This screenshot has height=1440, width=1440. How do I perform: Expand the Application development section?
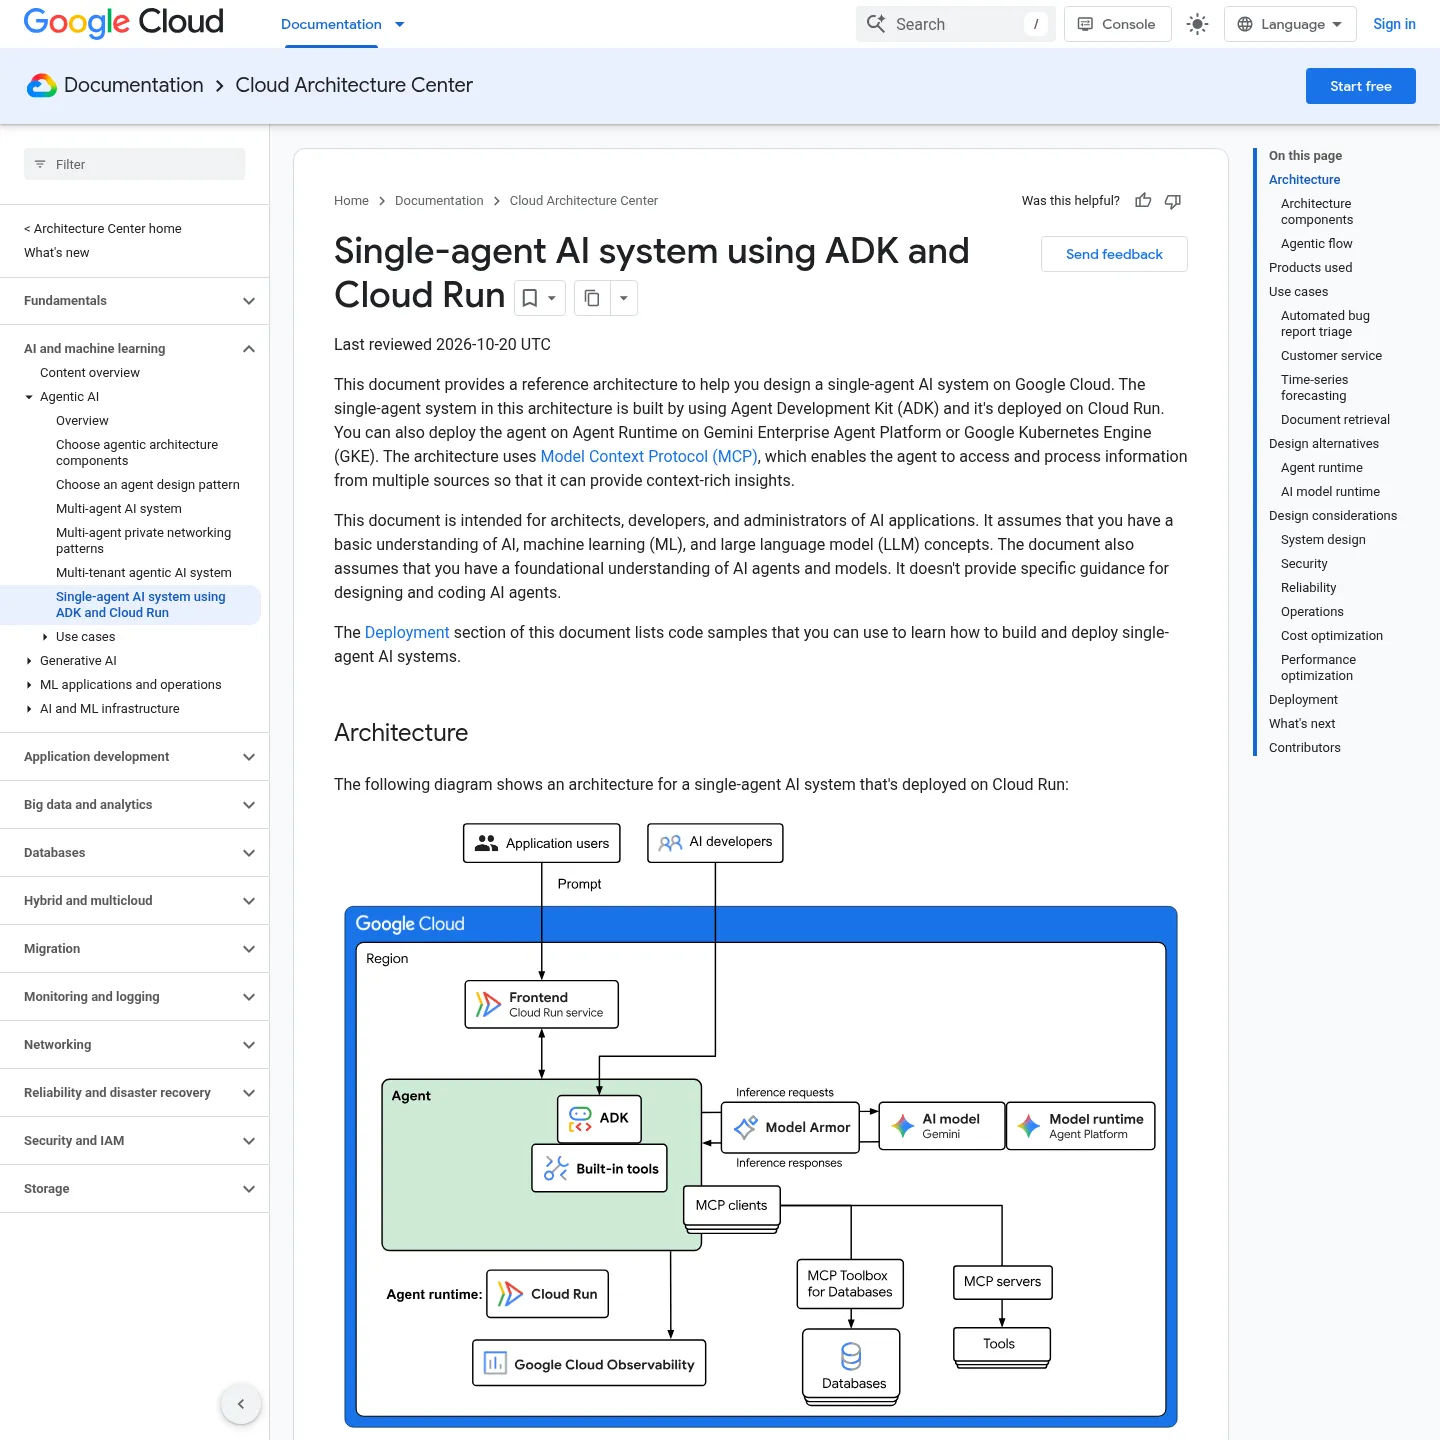[x=249, y=757]
